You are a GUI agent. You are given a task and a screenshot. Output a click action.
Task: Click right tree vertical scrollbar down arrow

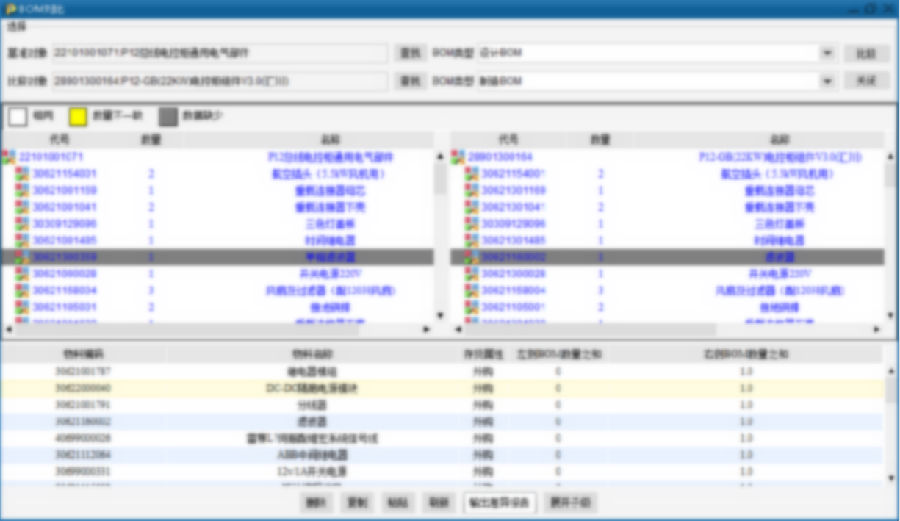[x=890, y=315]
